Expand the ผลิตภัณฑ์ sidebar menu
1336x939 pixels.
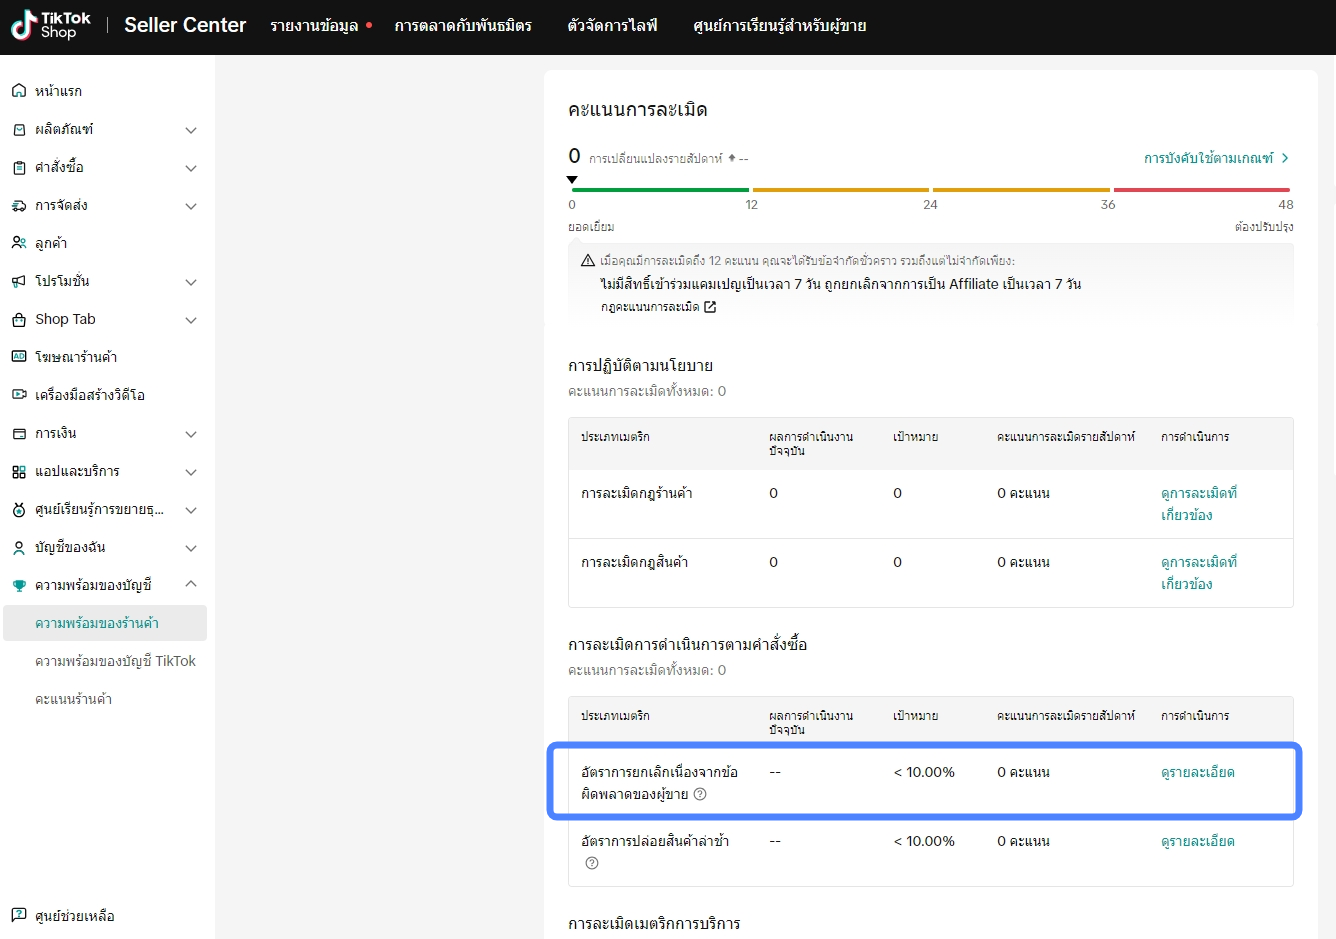(x=191, y=130)
